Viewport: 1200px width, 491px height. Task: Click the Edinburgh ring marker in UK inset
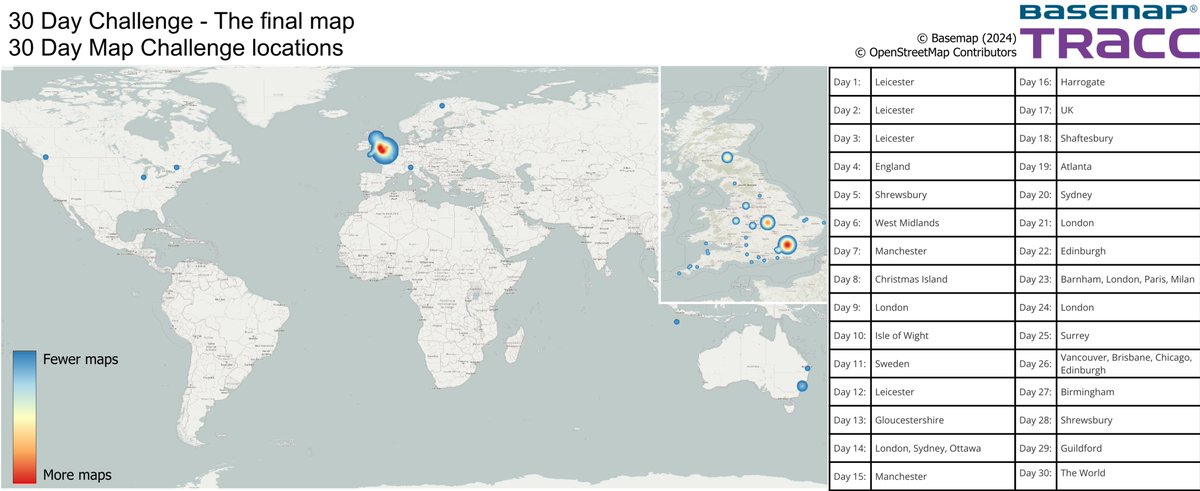[727, 157]
